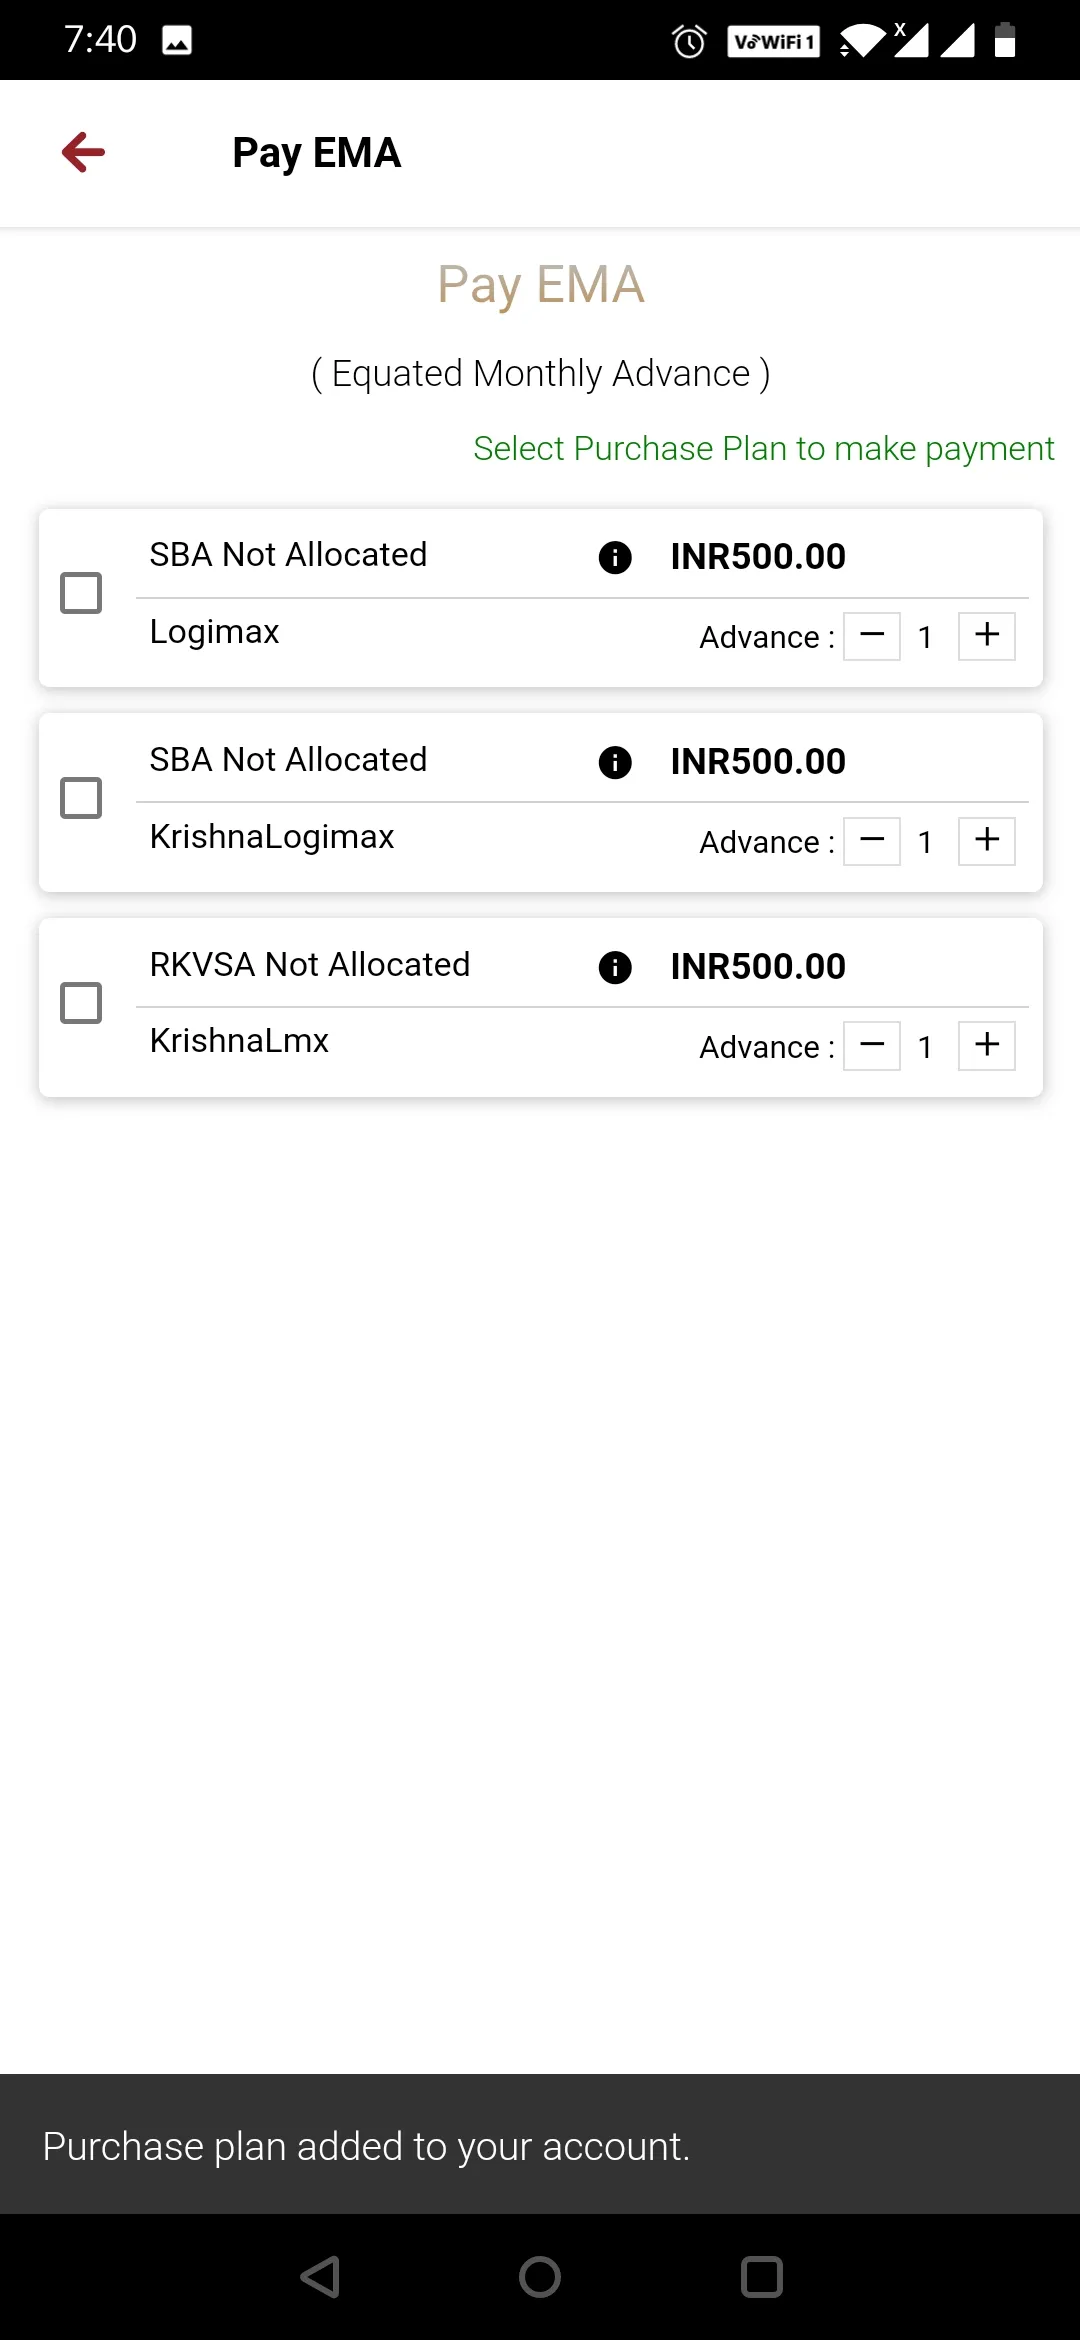
Task: Select the Logimax plan name text
Action: pyautogui.click(x=214, y=632)
